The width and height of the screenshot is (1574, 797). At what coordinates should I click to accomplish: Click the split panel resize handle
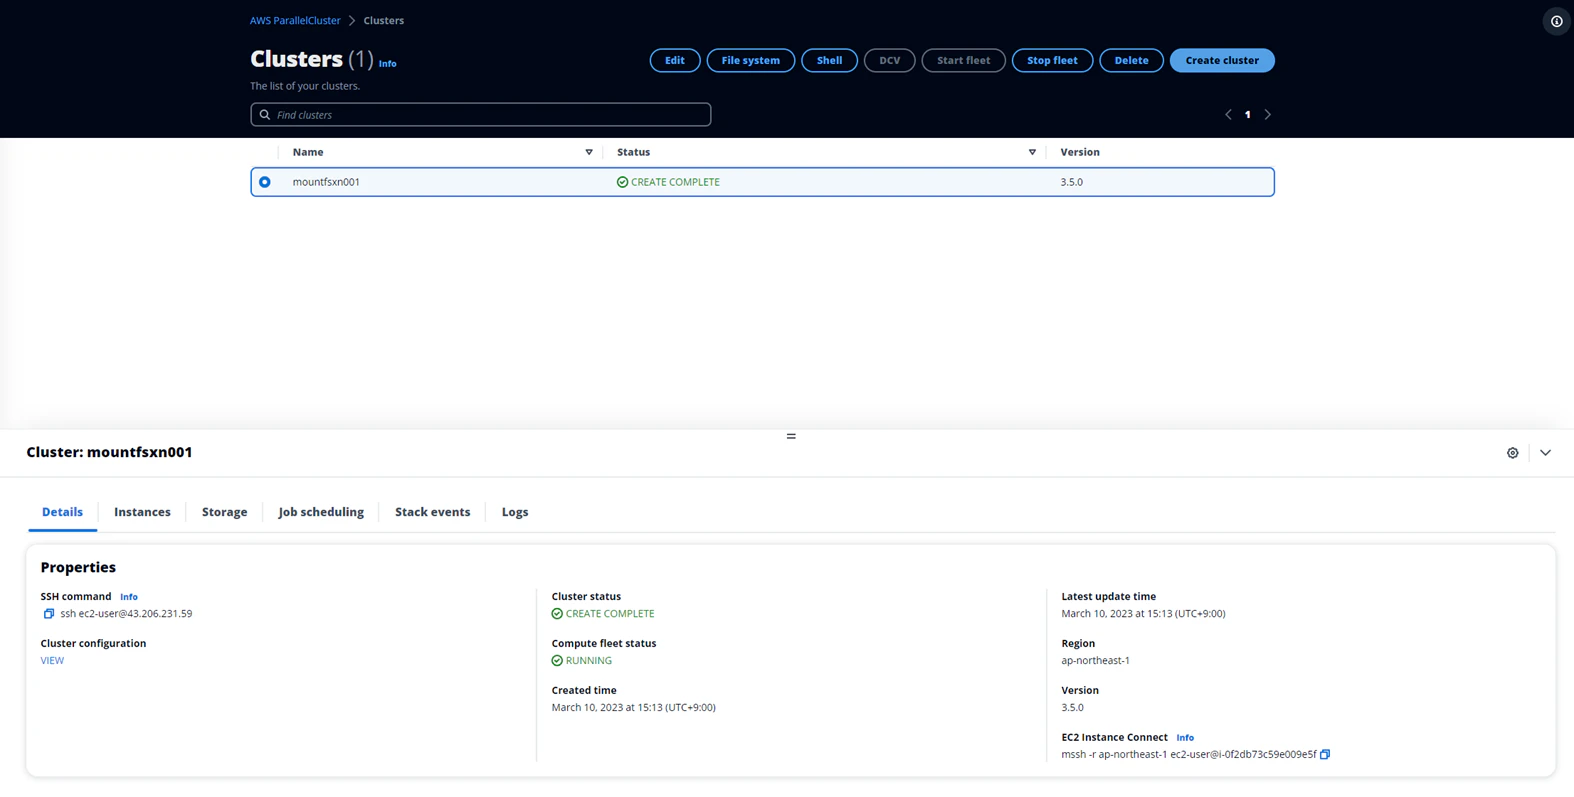791,436
